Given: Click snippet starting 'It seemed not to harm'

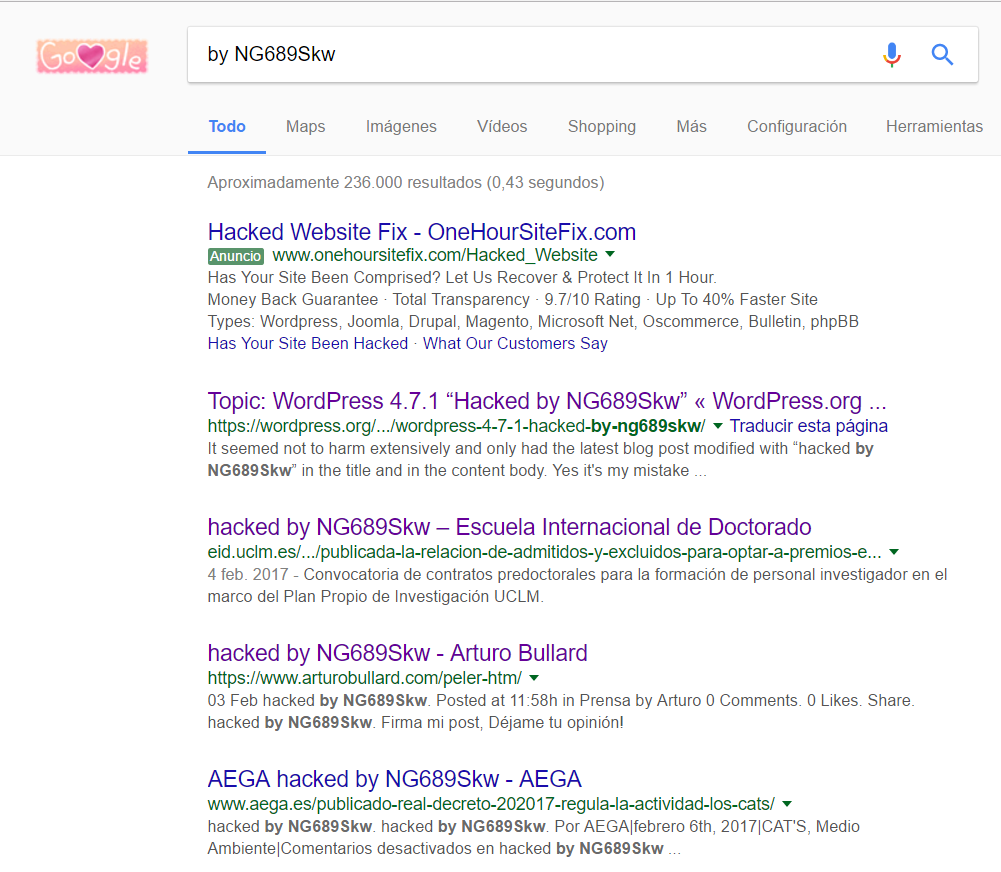Looking at the screenshot, I should (x=540, y=460).
